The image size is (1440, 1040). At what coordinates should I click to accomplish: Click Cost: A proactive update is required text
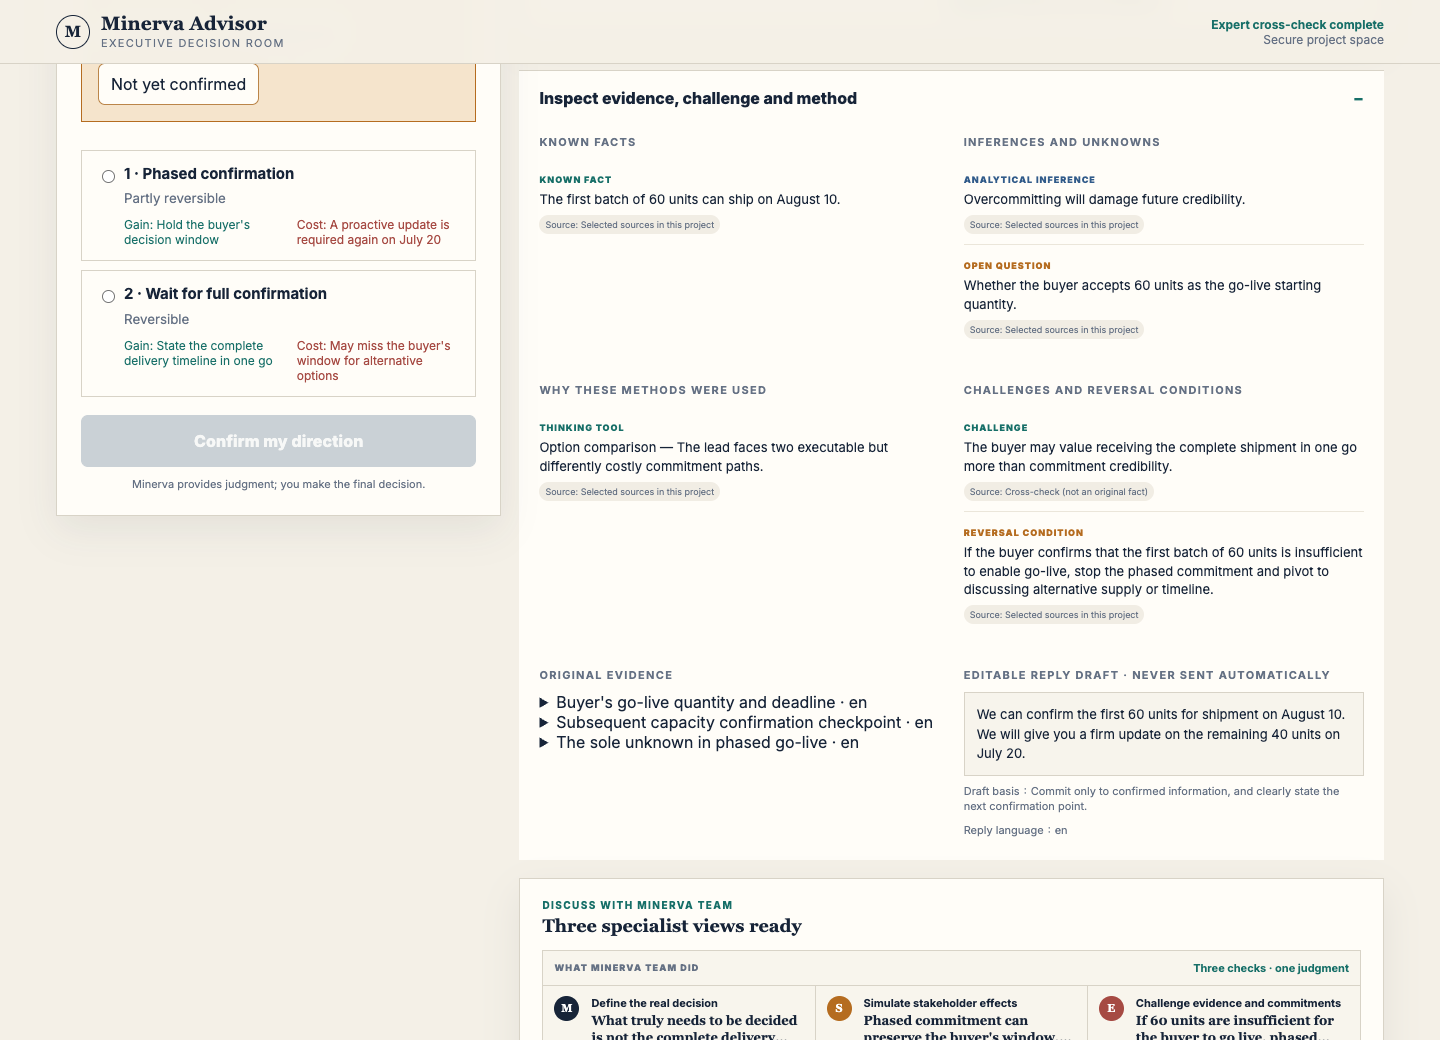click(373, 232)
